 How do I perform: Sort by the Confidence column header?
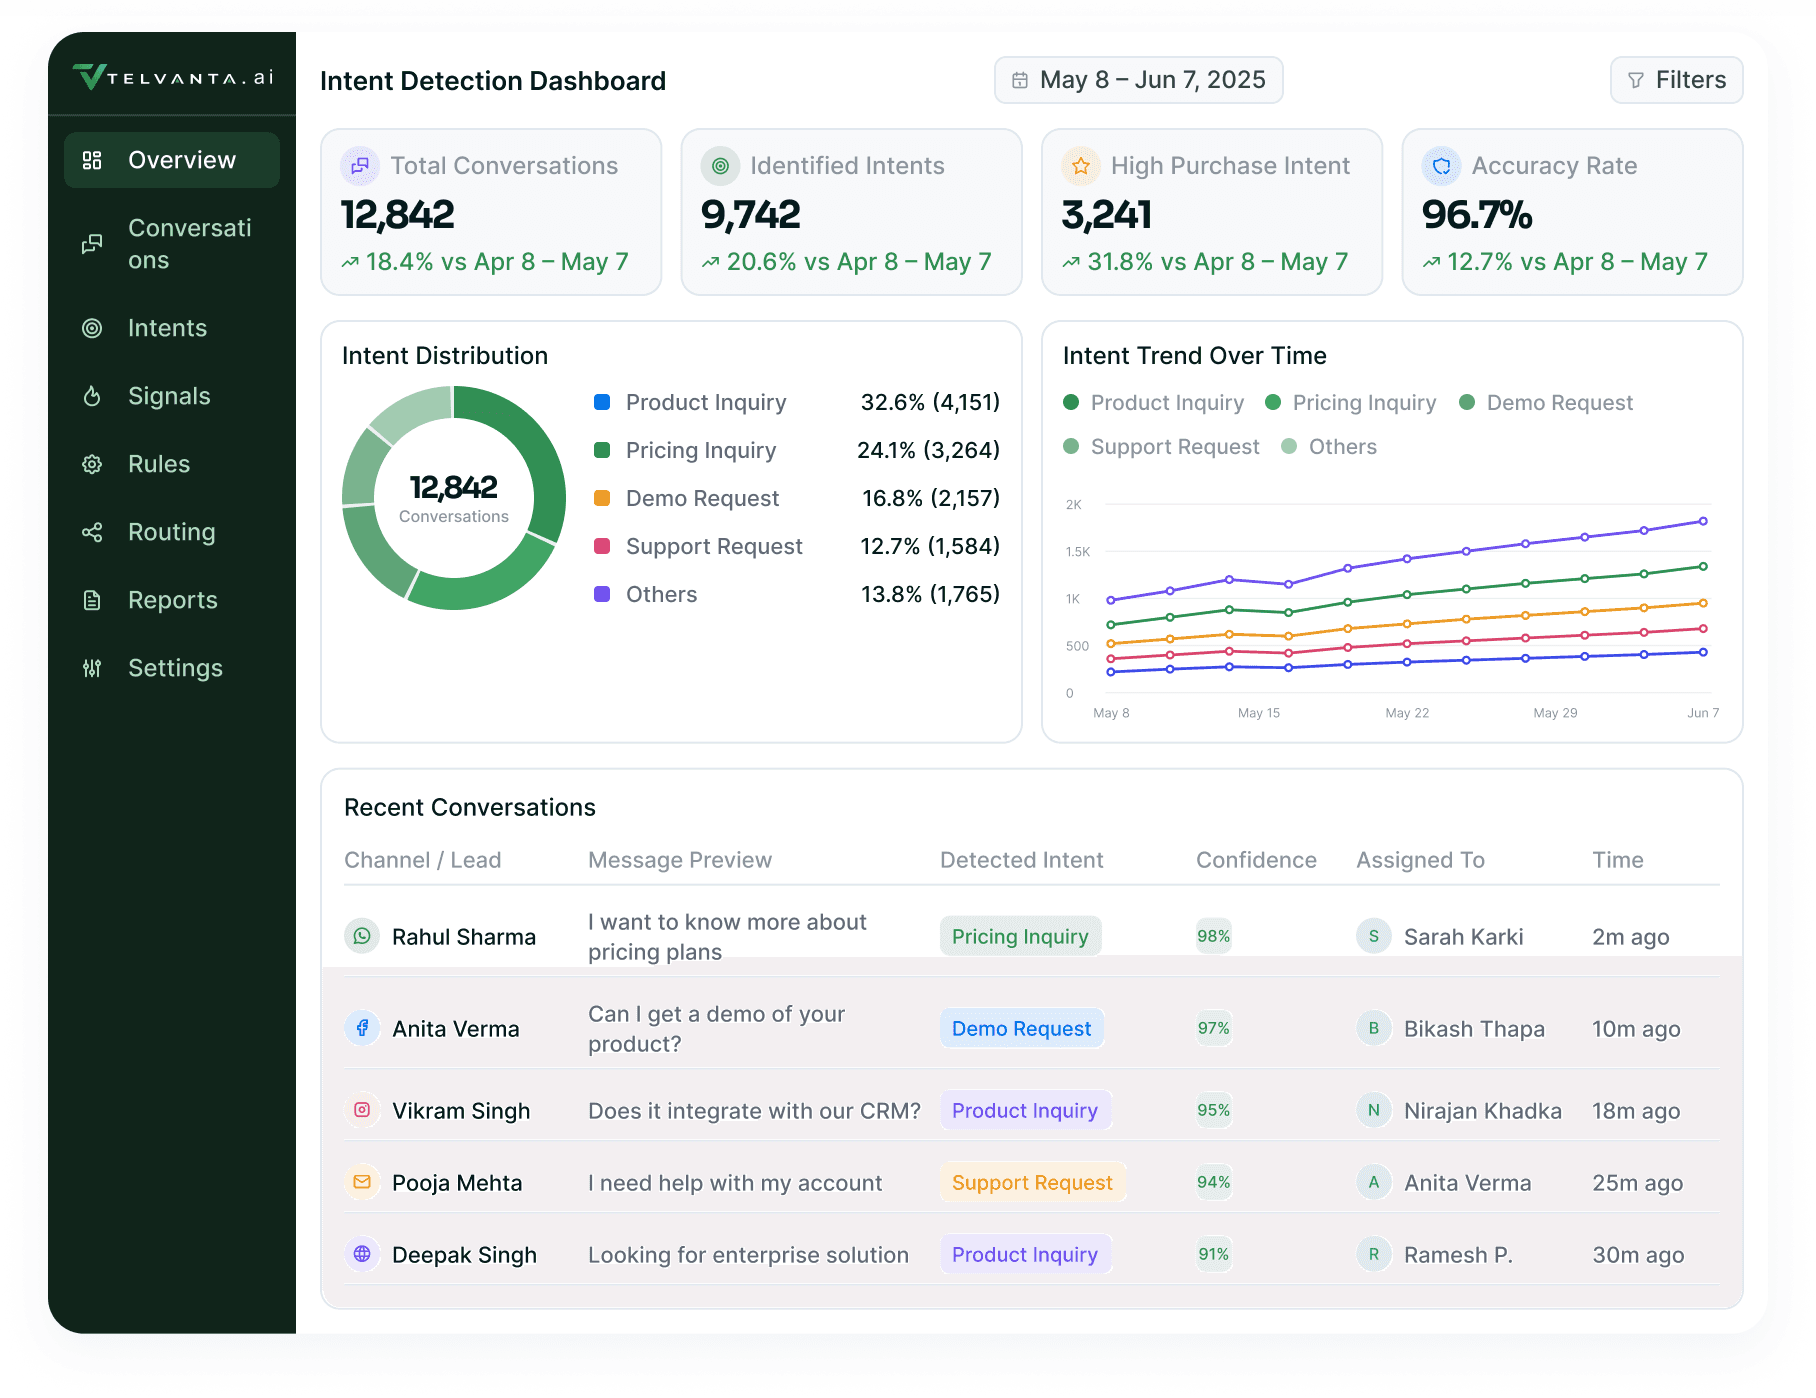click(x=1256, y=860)
